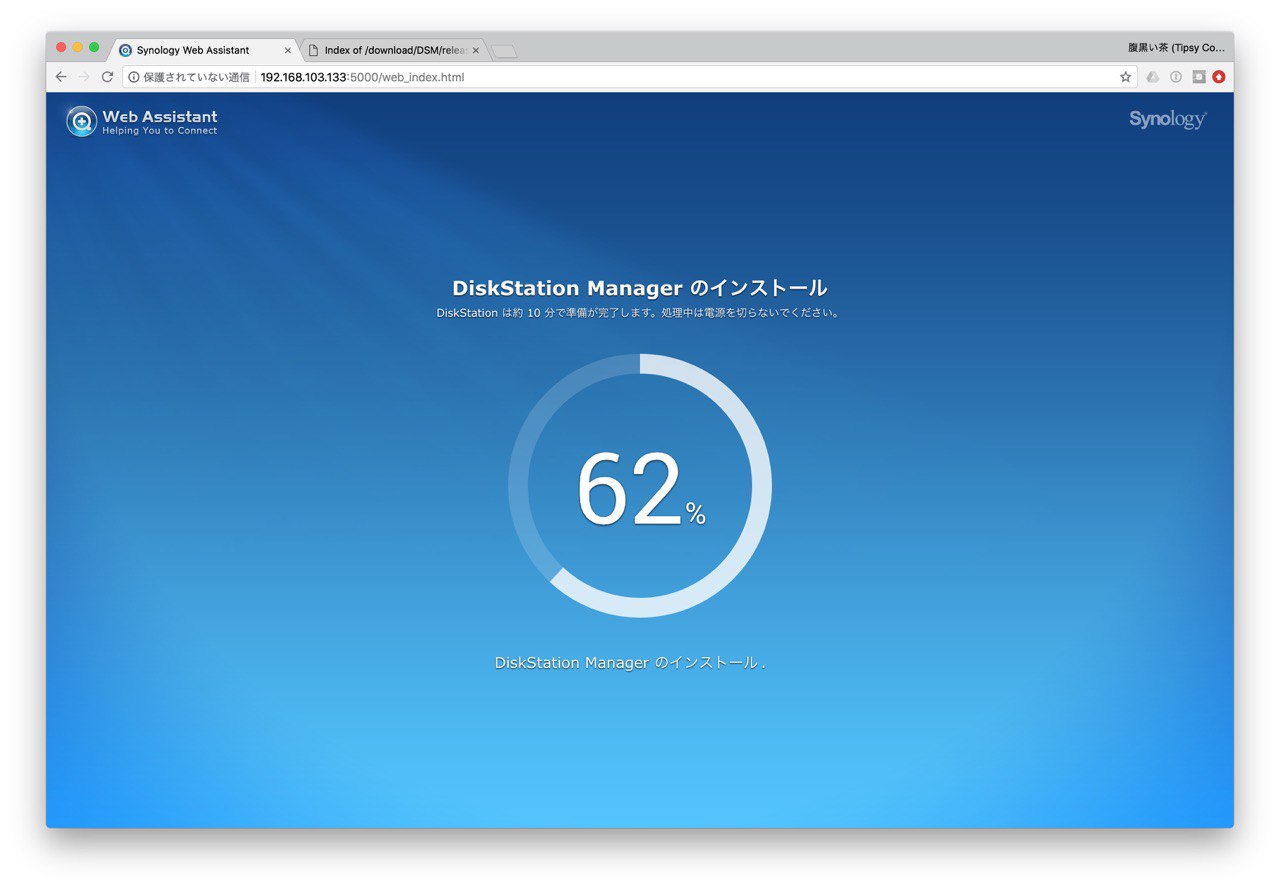Switch to the Index of /download/DSM tab
This screenshot has height=889, width=1280.
(394, 50)
